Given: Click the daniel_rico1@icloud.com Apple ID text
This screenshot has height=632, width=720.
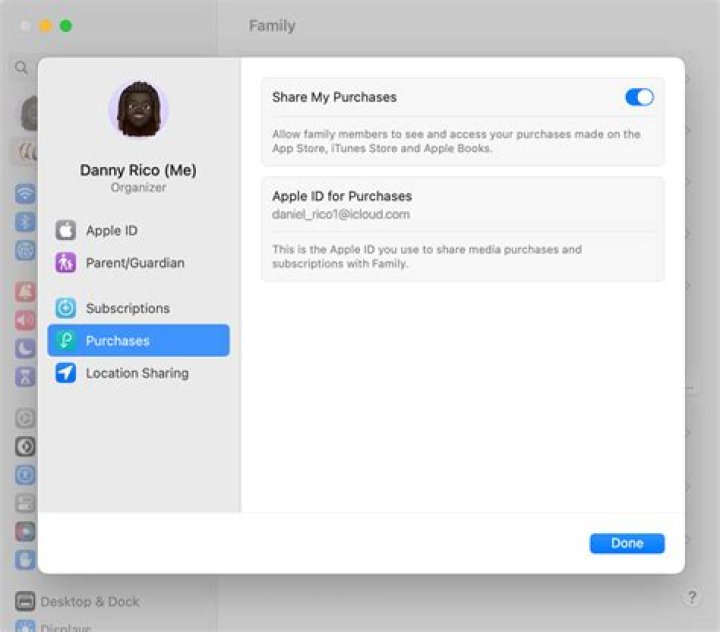Looking at the screenshot, I should click(341, 214).
